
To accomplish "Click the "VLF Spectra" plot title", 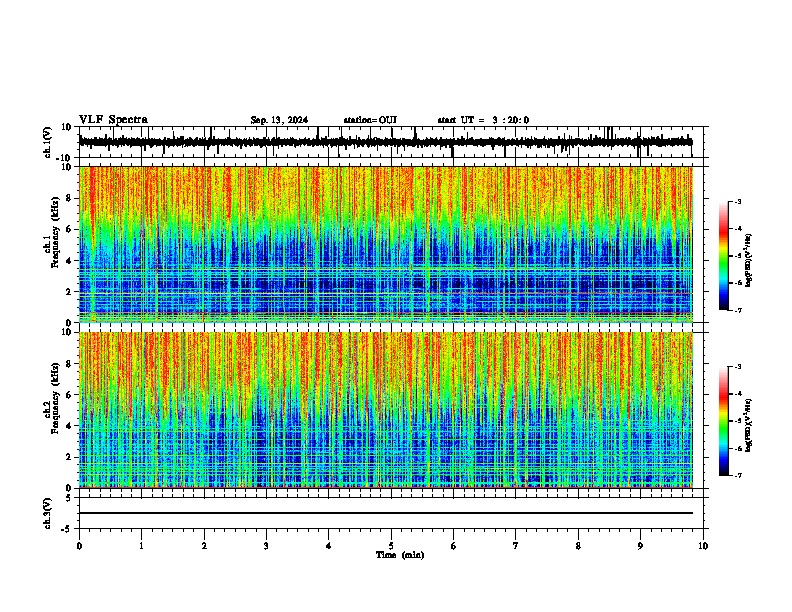I will tap(113, 120).
